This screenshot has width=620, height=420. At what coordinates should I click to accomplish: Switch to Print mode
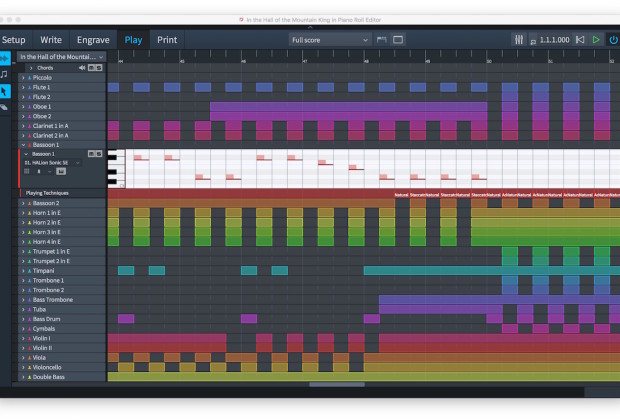tap(167, 40)
